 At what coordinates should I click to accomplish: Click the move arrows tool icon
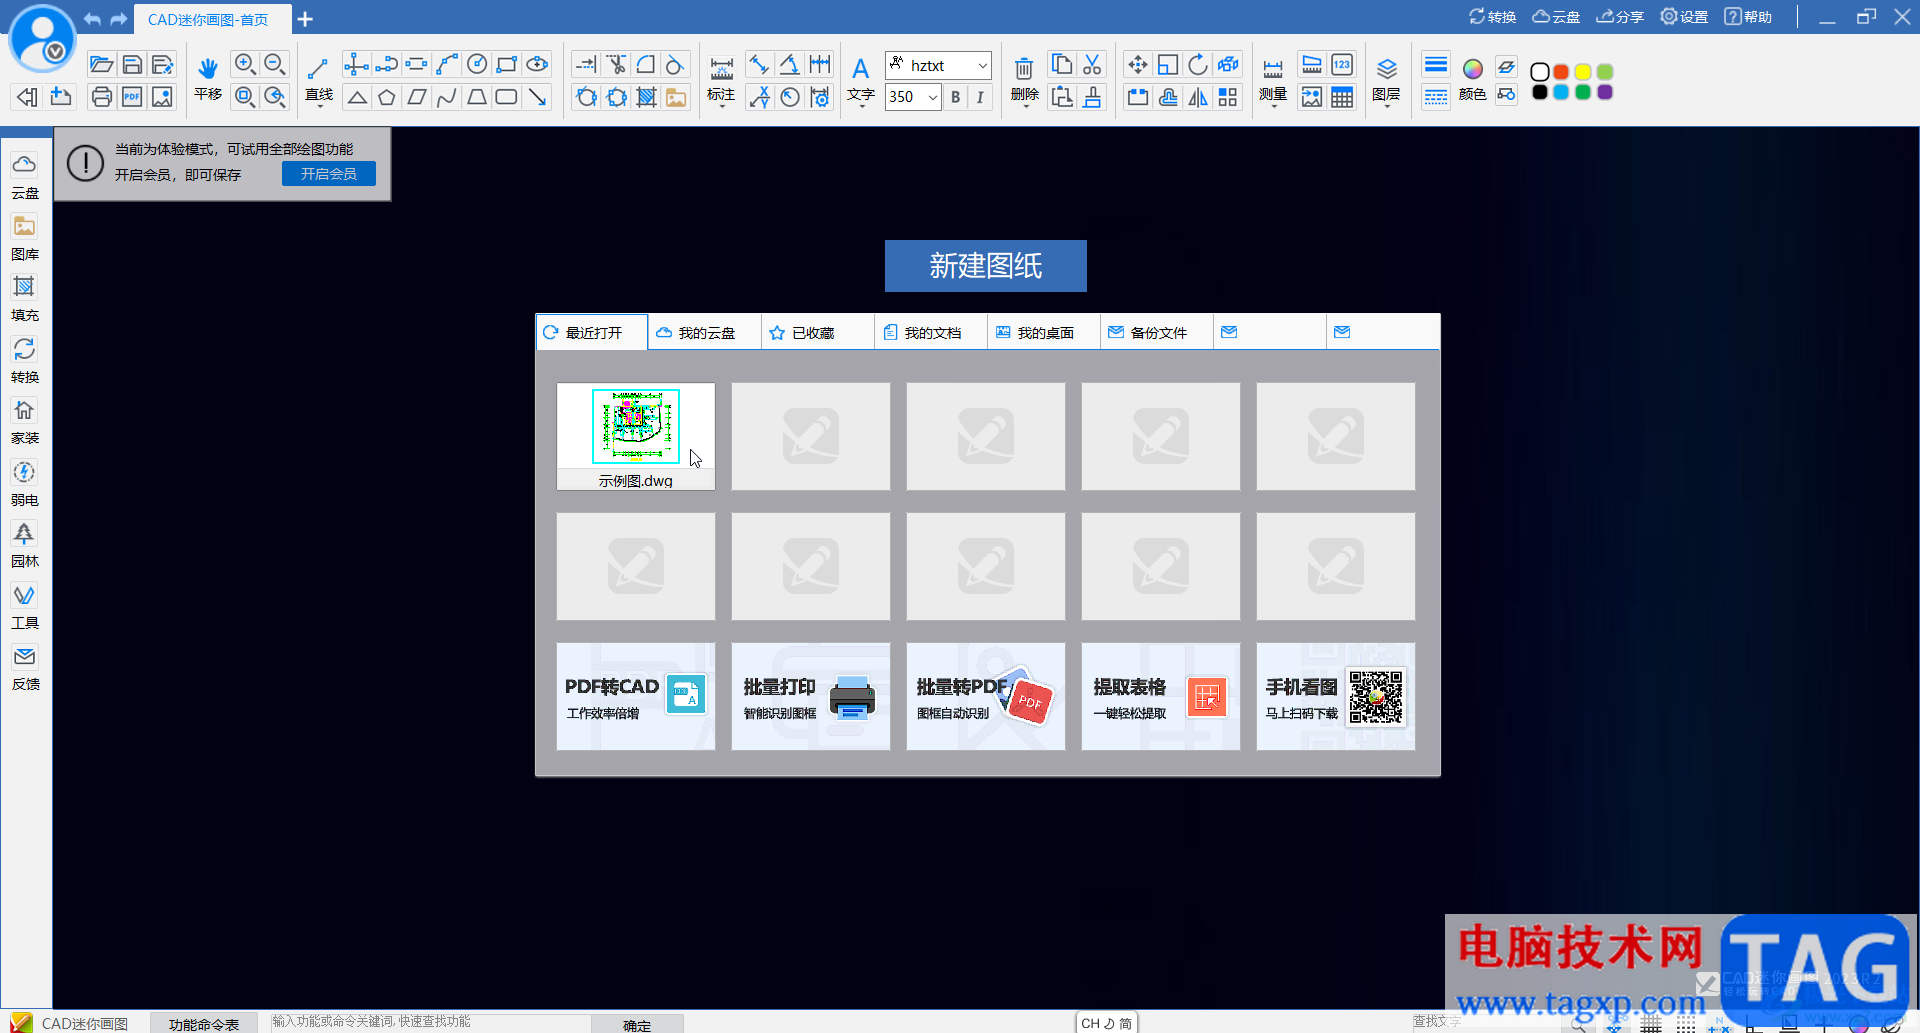tap(1137, 65)
